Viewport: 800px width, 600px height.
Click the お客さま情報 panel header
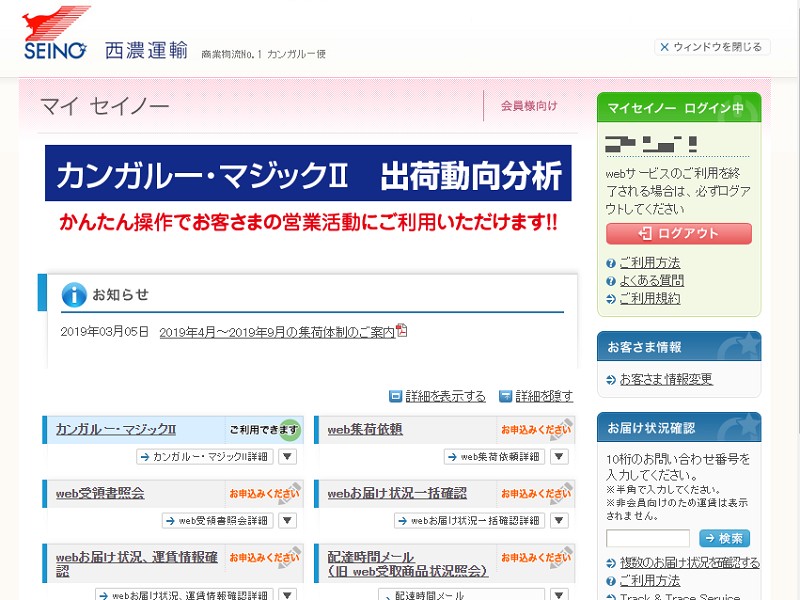click(x=679, y=346)
